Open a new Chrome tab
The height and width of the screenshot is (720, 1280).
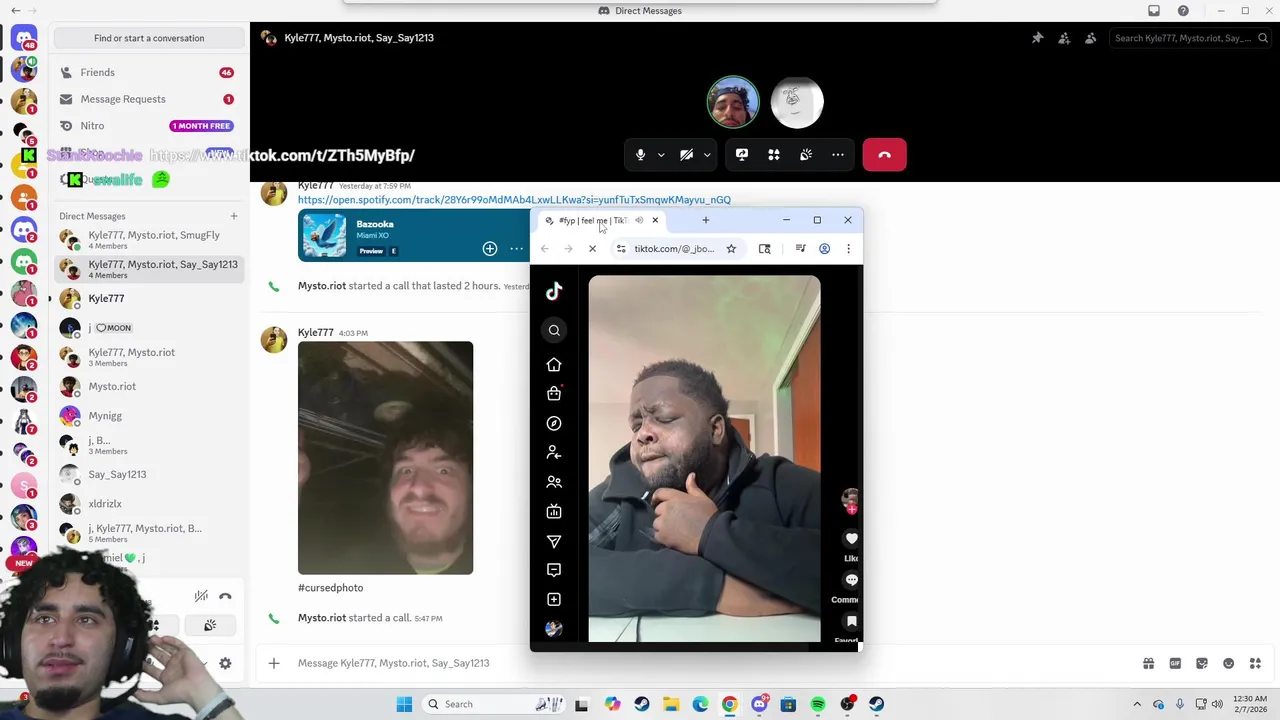coord(706,220)
